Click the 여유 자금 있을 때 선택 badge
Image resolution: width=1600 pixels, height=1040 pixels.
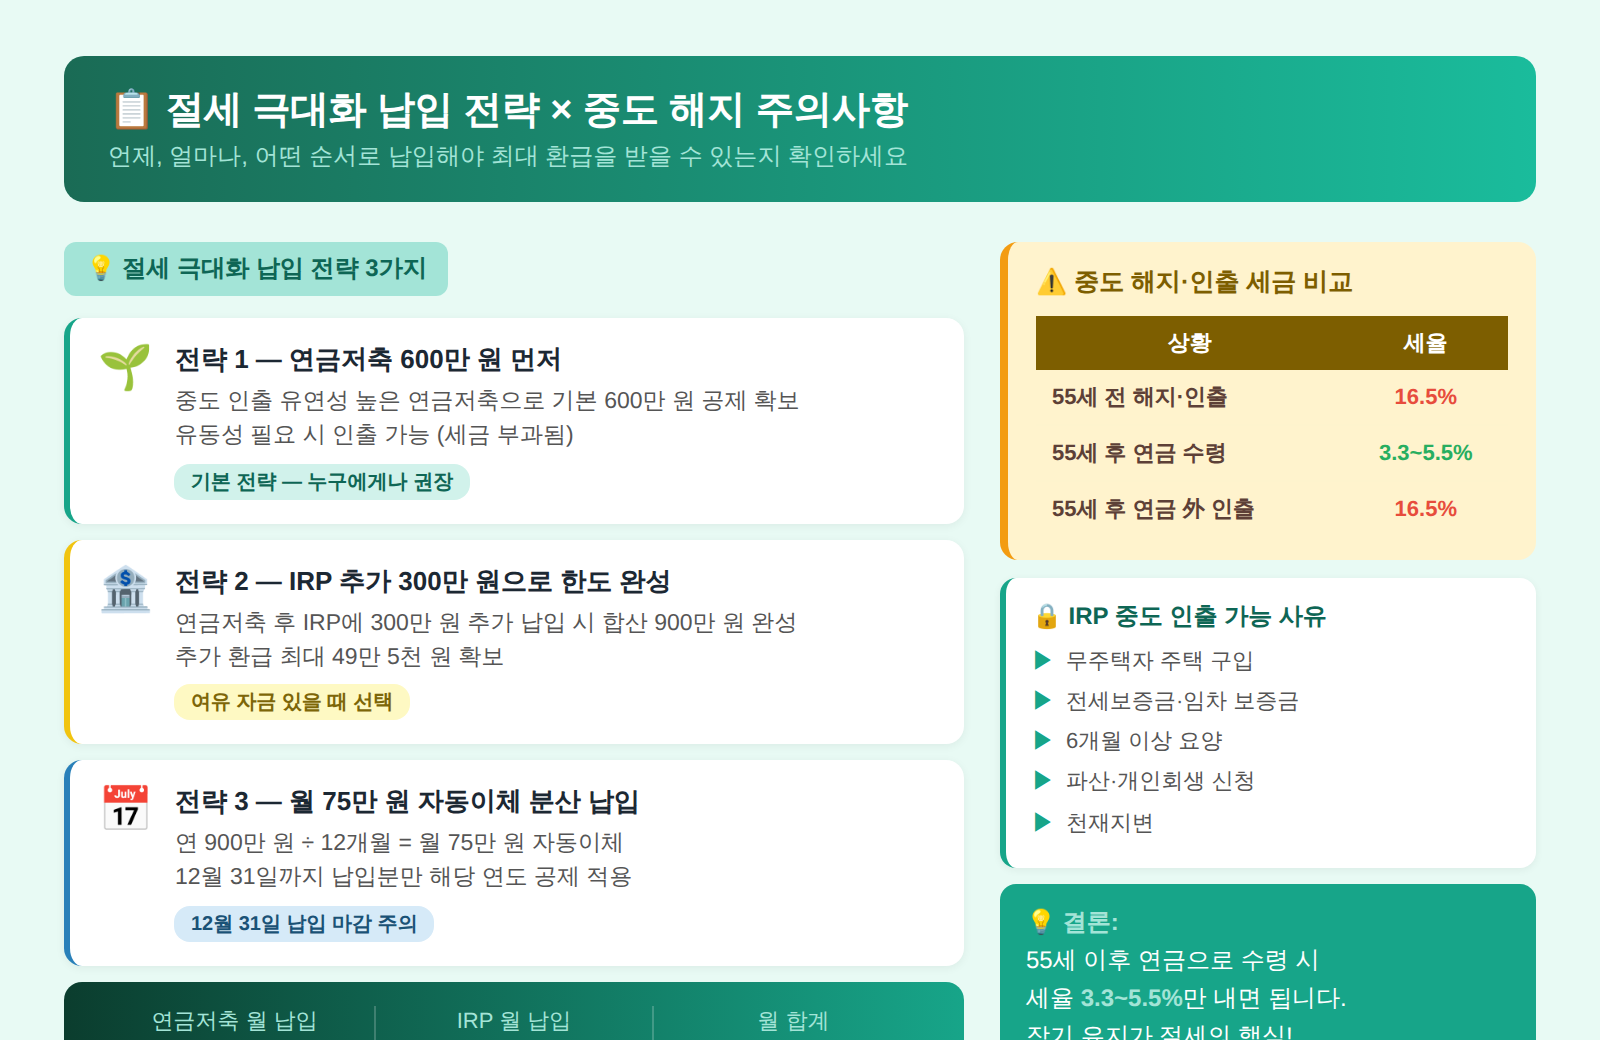pyautogui.click(x=292, y=703)
